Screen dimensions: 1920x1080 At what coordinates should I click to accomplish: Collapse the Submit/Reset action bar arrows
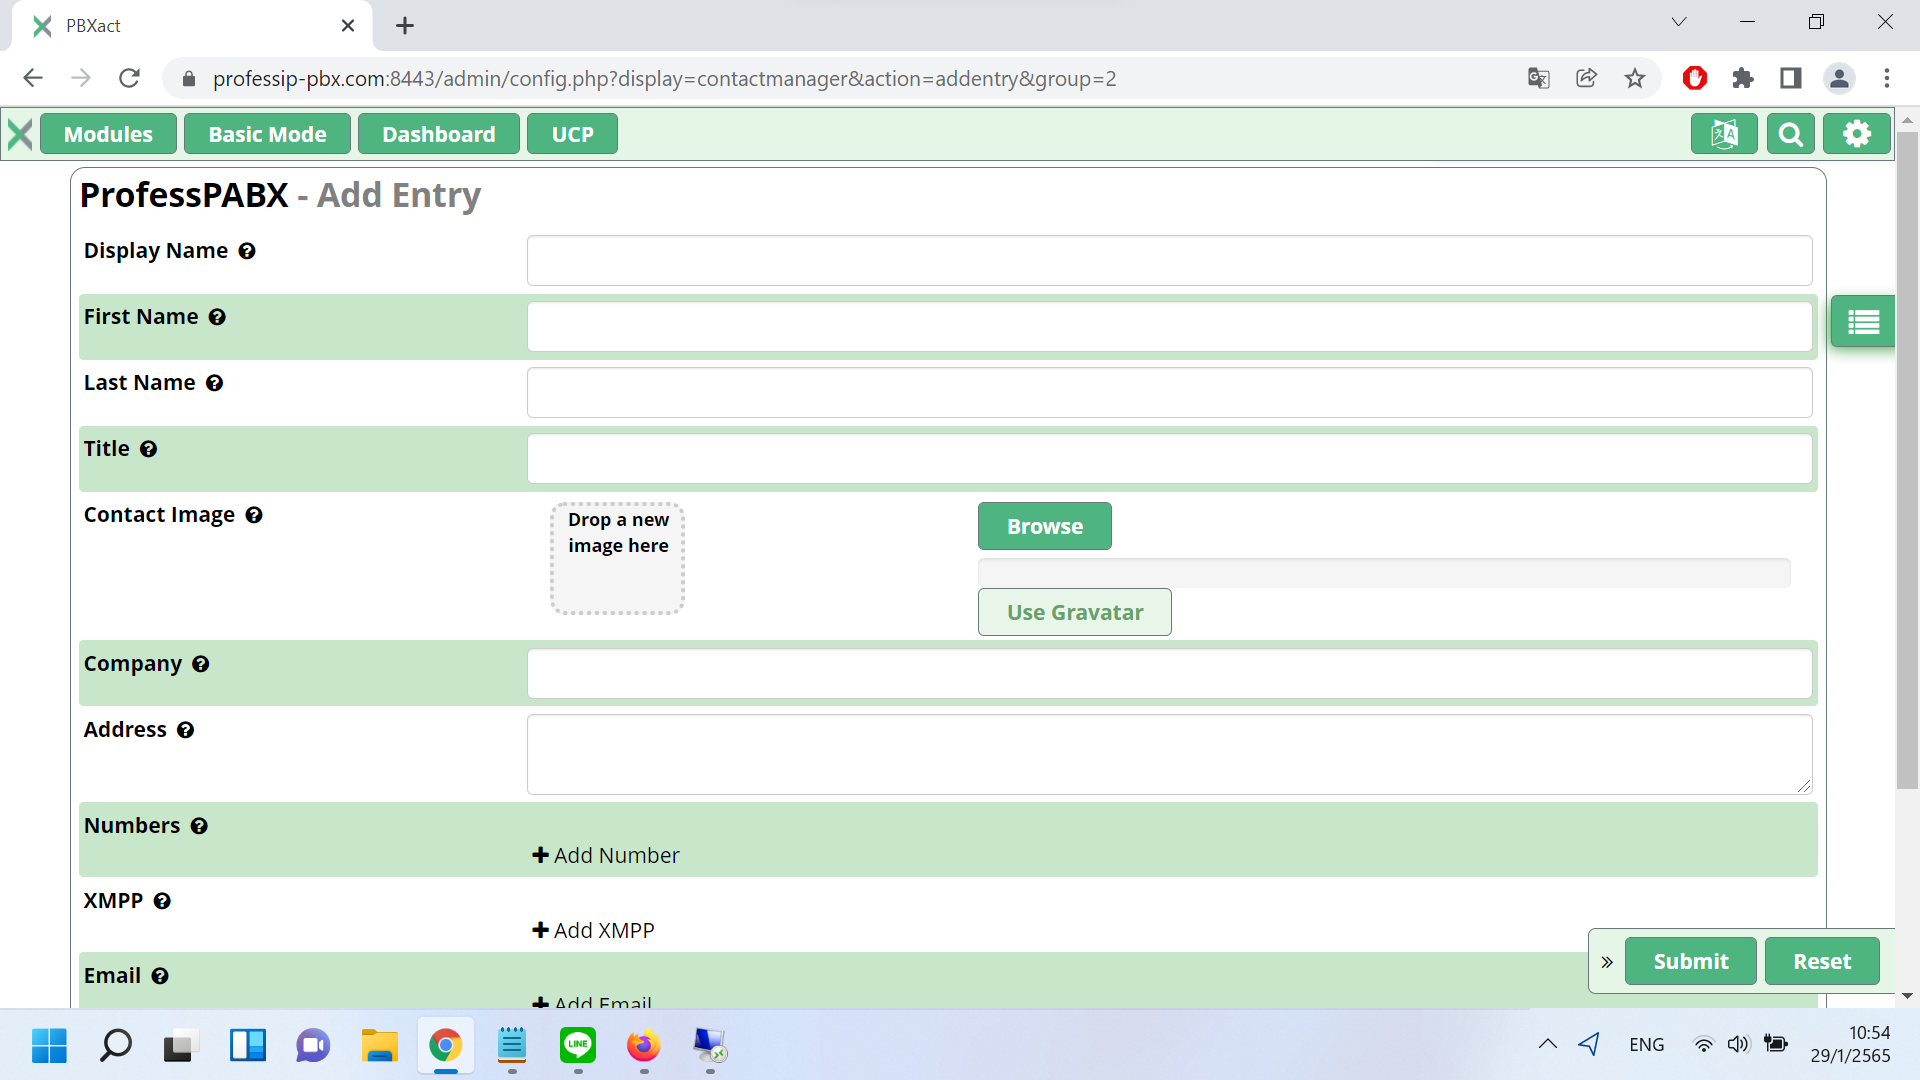point(1607,962)
